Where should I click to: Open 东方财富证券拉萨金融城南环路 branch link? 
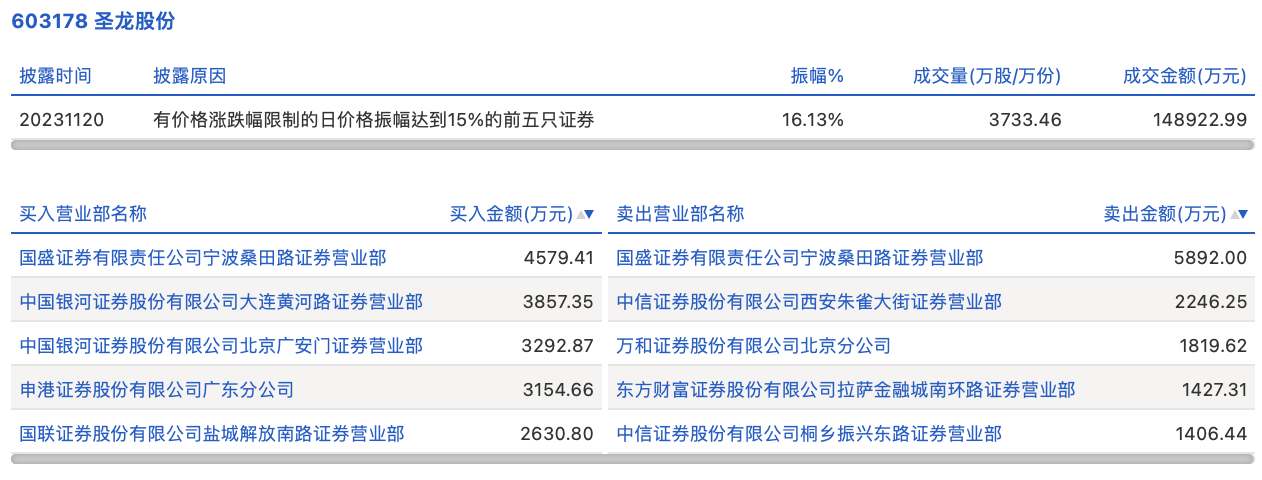pyautogui.click(x=846, y=390)
